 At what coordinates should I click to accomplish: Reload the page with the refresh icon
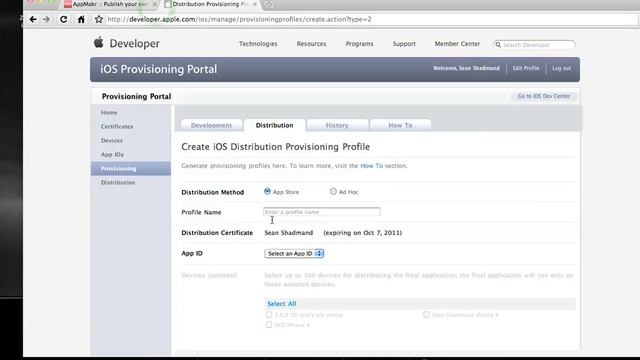(63, 19)
